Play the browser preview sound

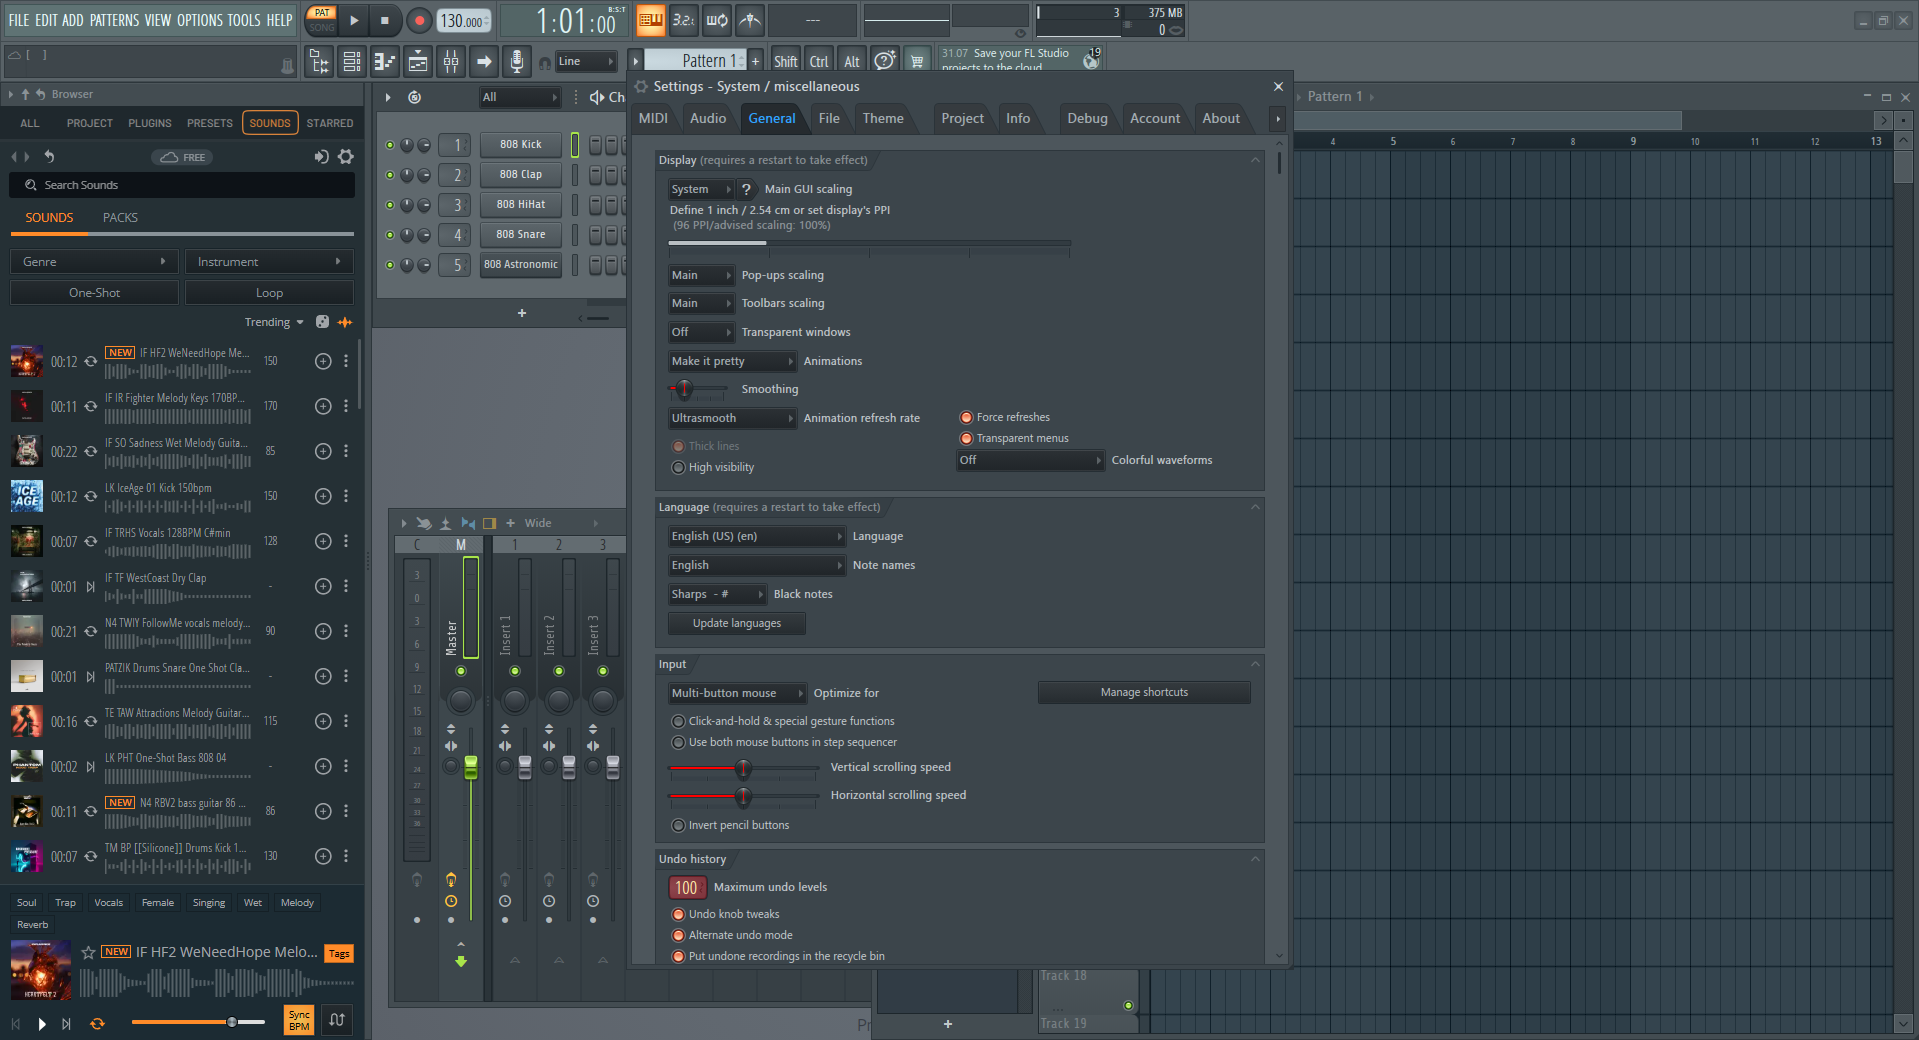coord(42,1024)
